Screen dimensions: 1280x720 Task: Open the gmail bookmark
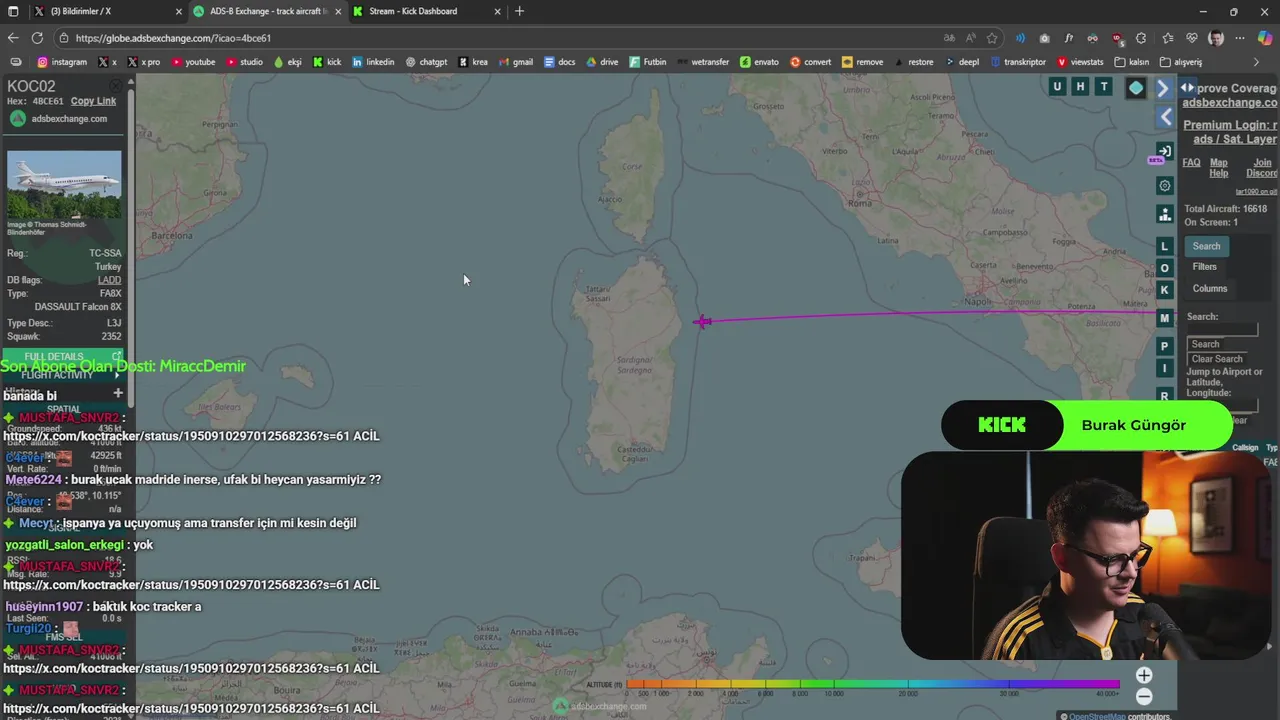[x=515, y=62]
